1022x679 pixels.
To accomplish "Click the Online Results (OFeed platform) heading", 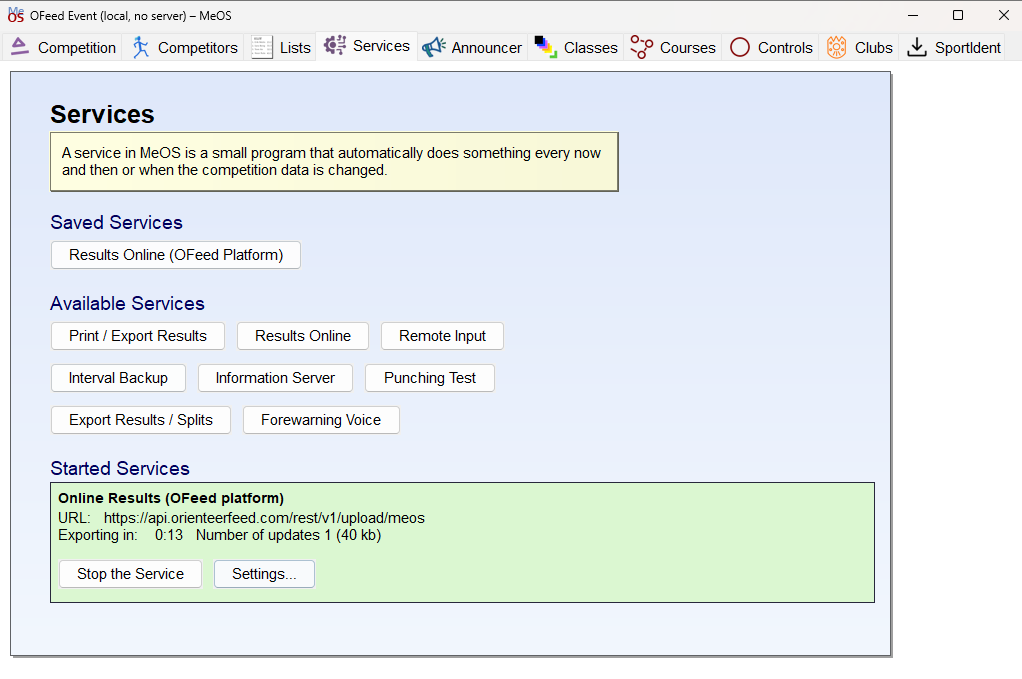I will pos(171,498).
